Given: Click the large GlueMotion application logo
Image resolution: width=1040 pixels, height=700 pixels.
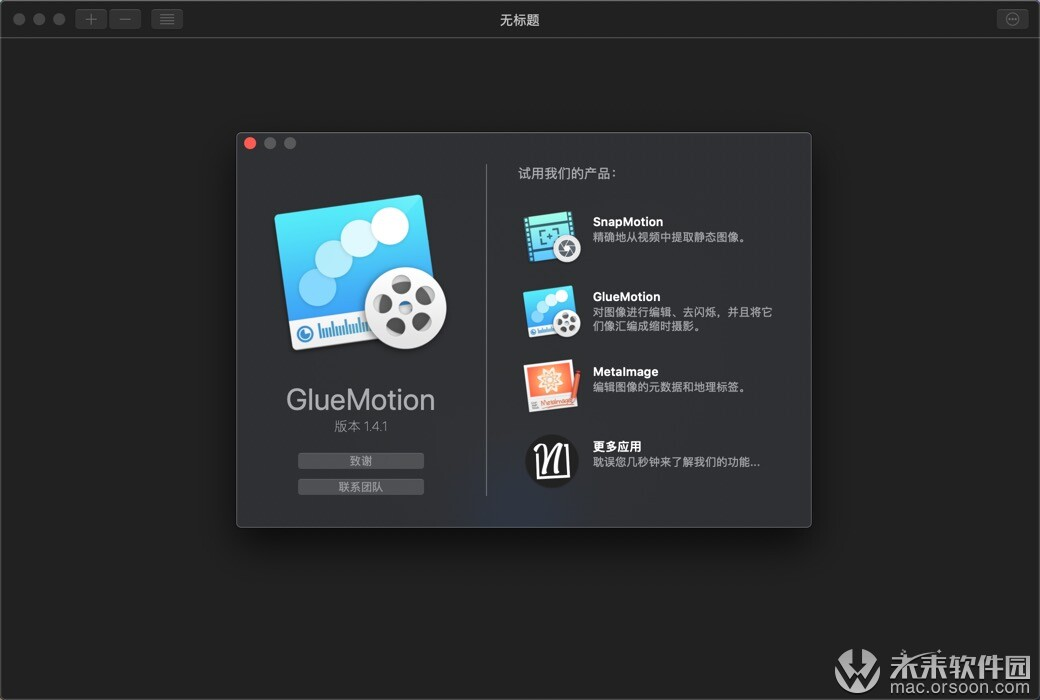Looking at the screenshot, I should [360, 272].
